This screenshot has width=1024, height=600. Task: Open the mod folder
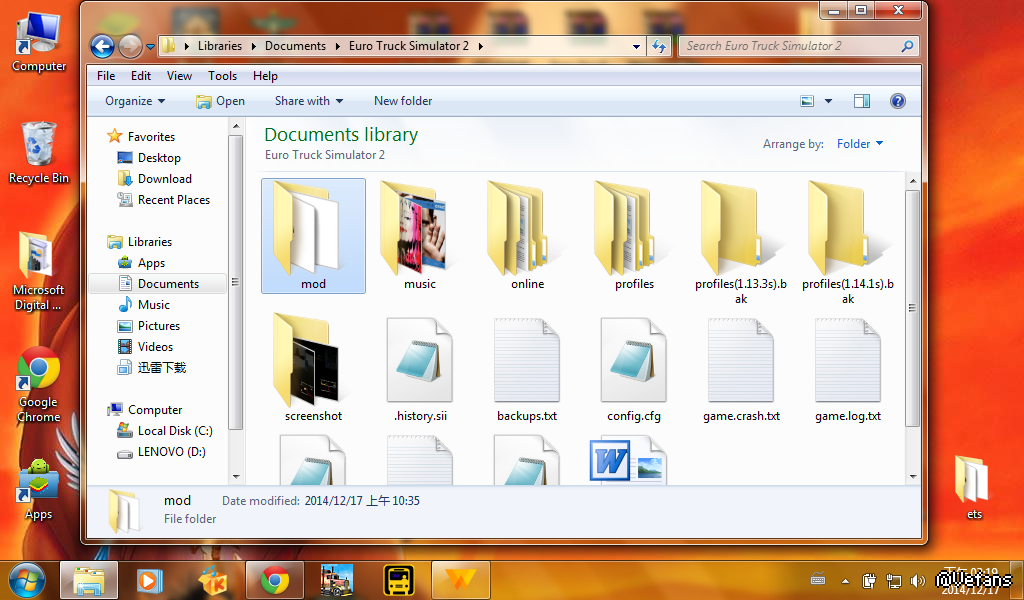(x=313, y=234)
